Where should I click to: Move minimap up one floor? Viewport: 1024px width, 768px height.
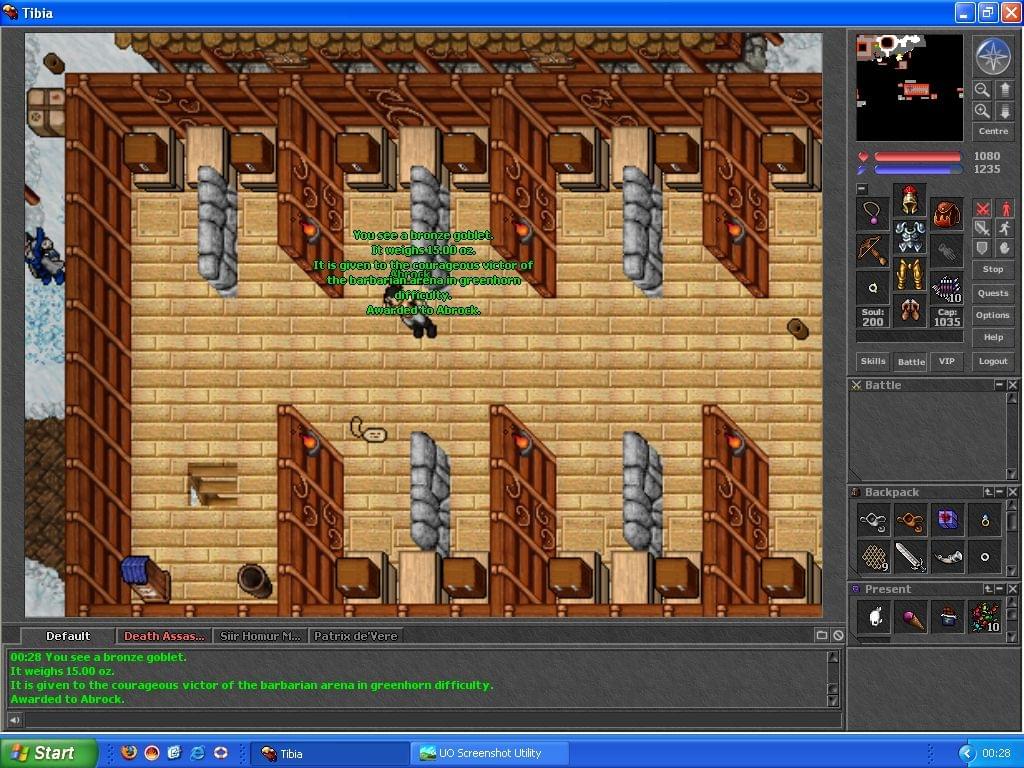[x=1004, y=89]
